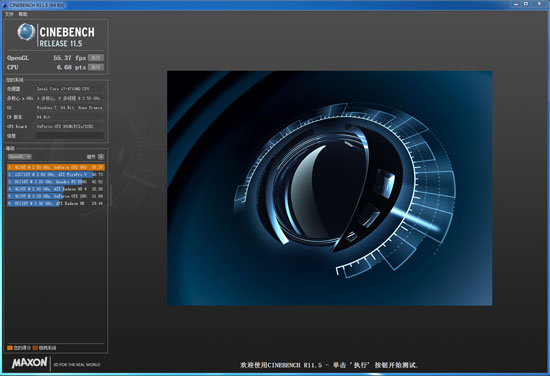Open the first menu in the menu bar
This screenshot has width=550, height=376.
click(9, 14)
